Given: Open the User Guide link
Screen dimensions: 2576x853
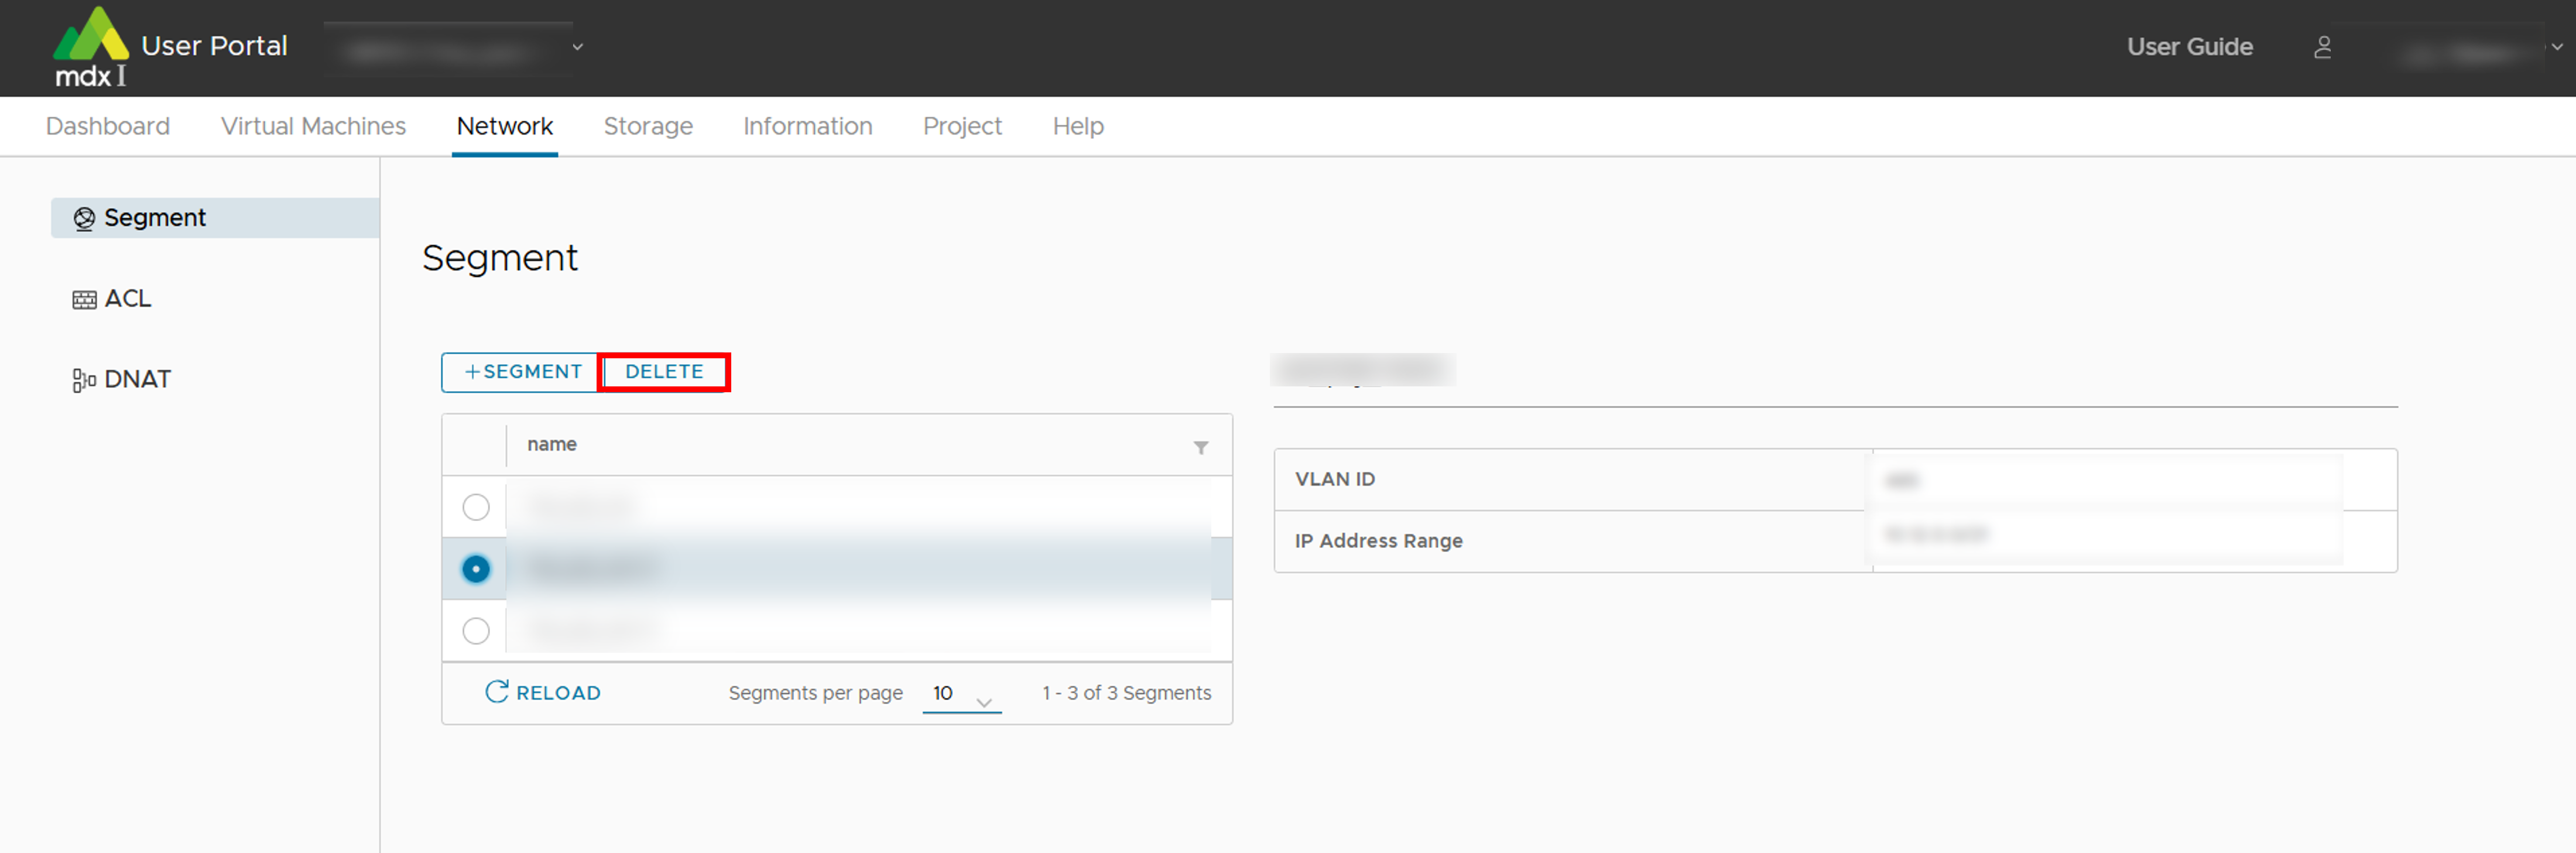Looking at the screenshot, I should 2188,47.
